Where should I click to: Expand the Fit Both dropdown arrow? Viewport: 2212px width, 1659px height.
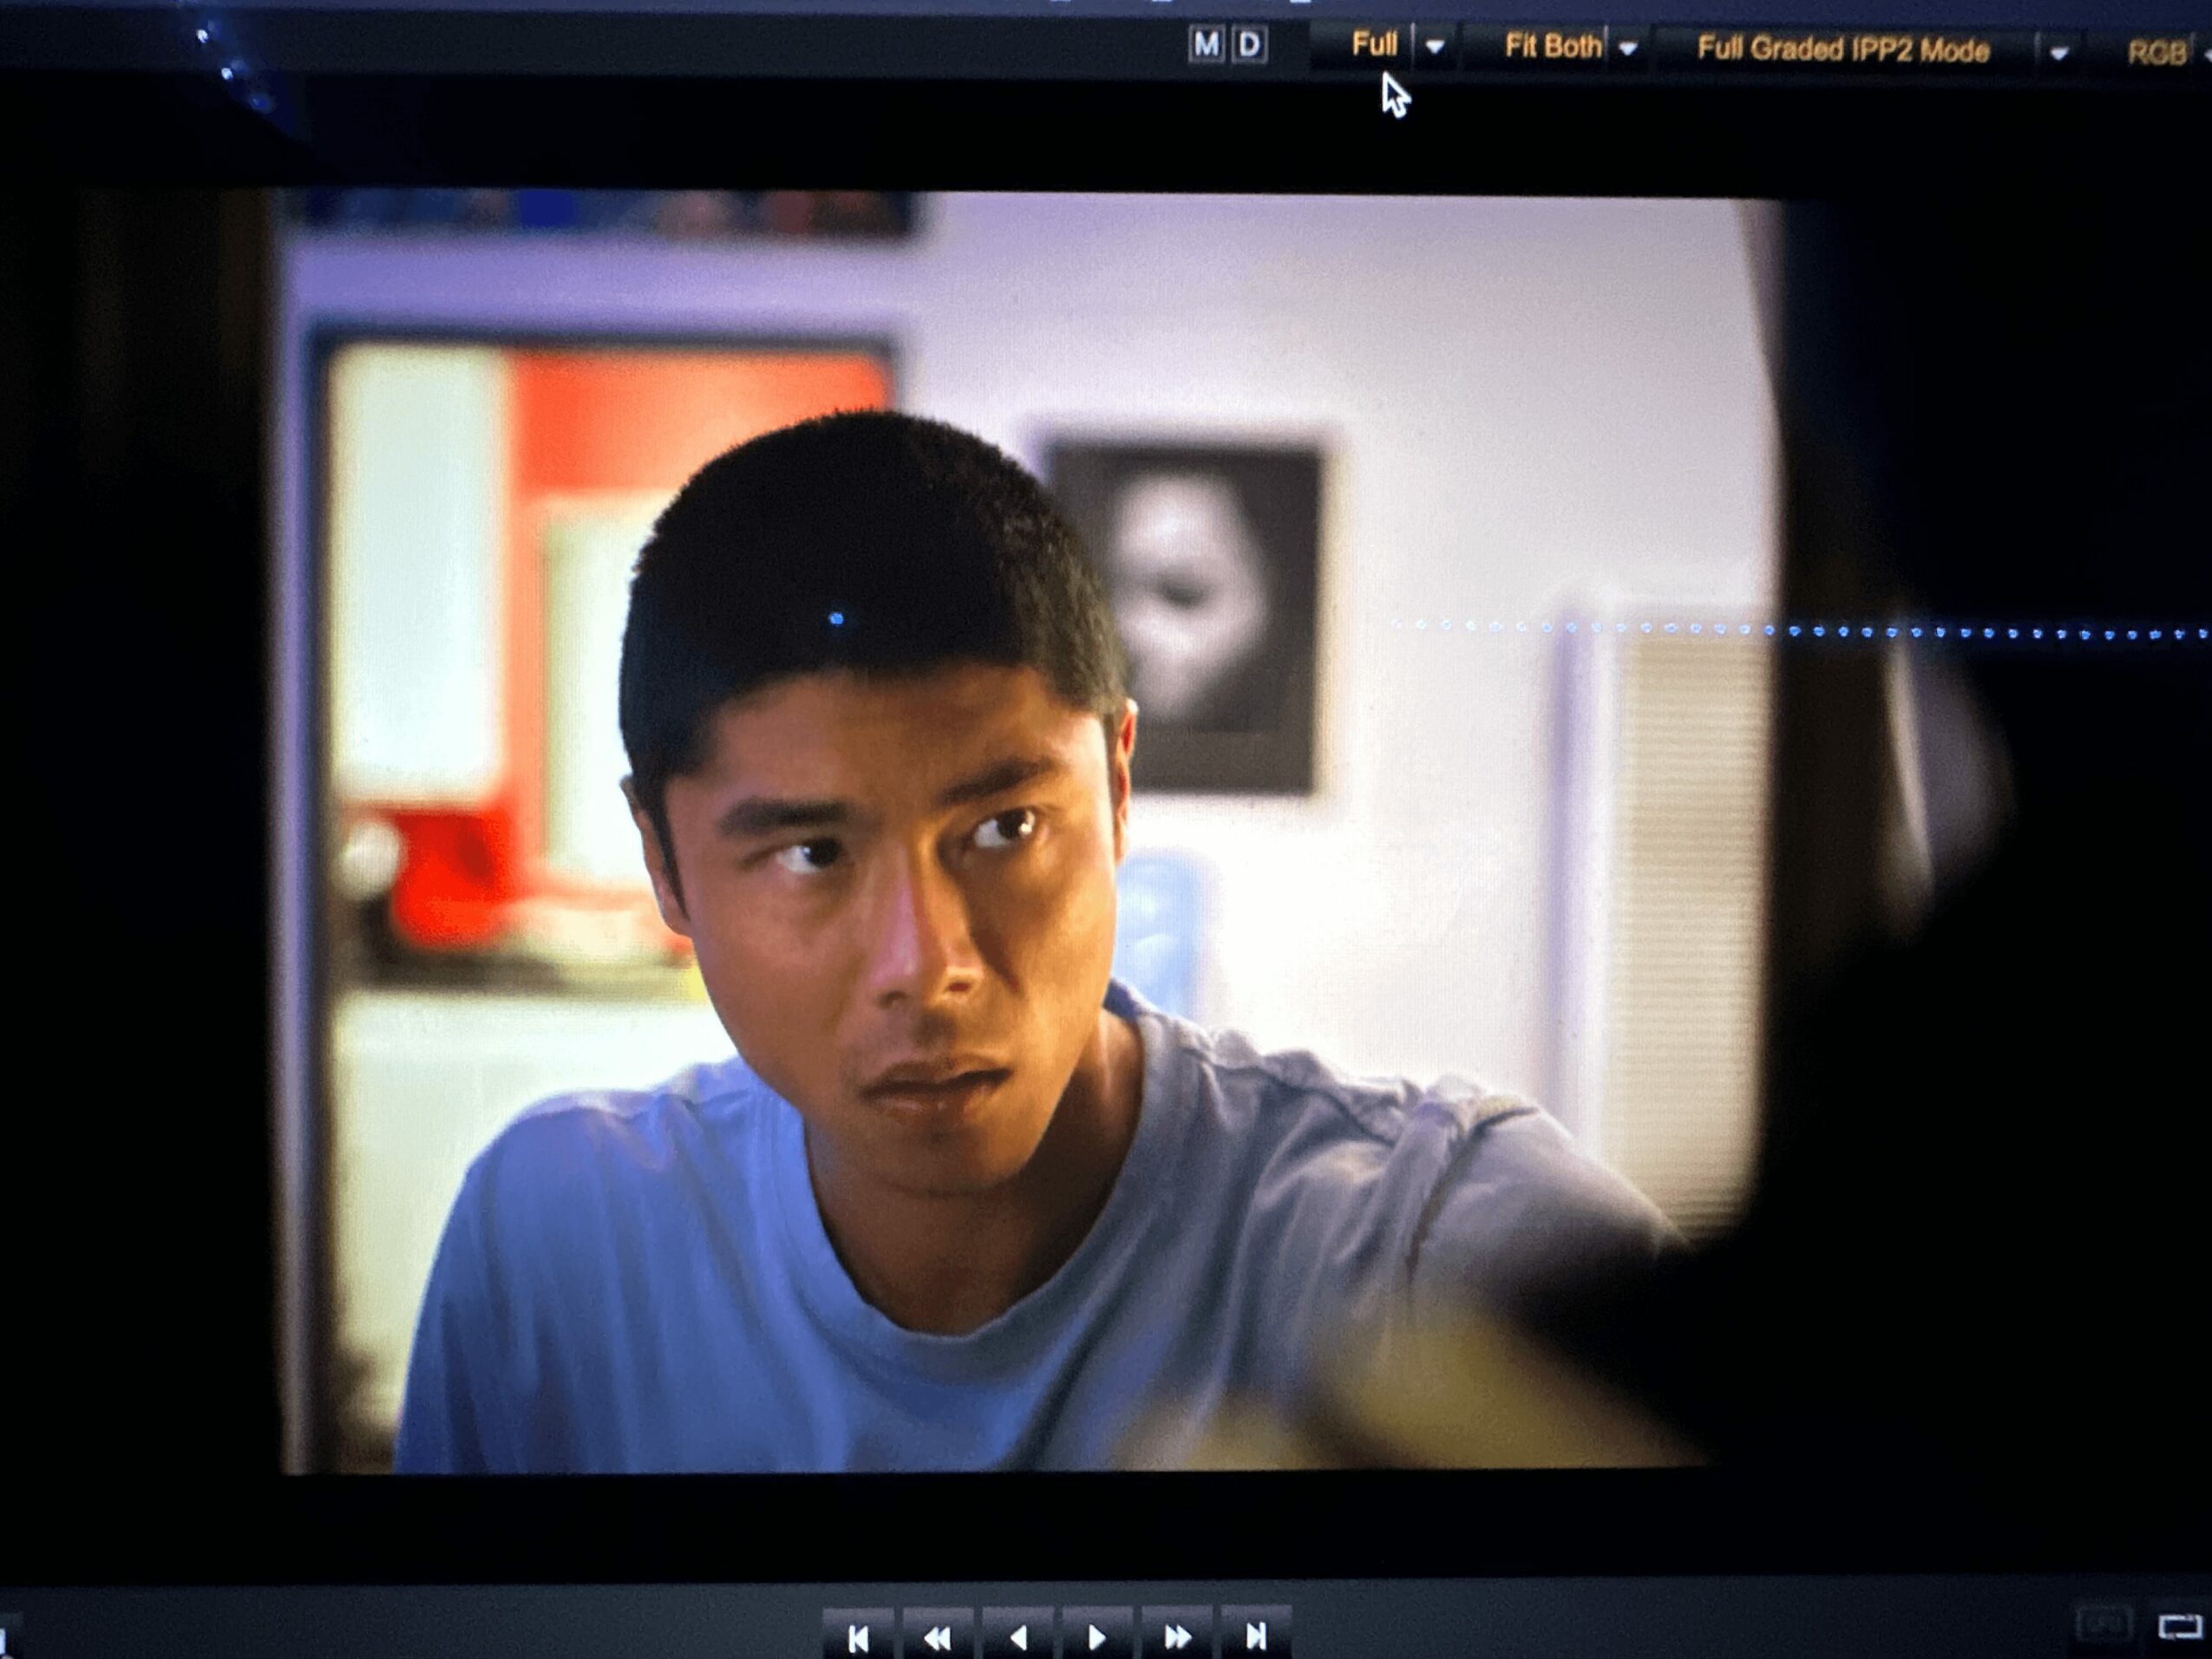click(1628, 48)
